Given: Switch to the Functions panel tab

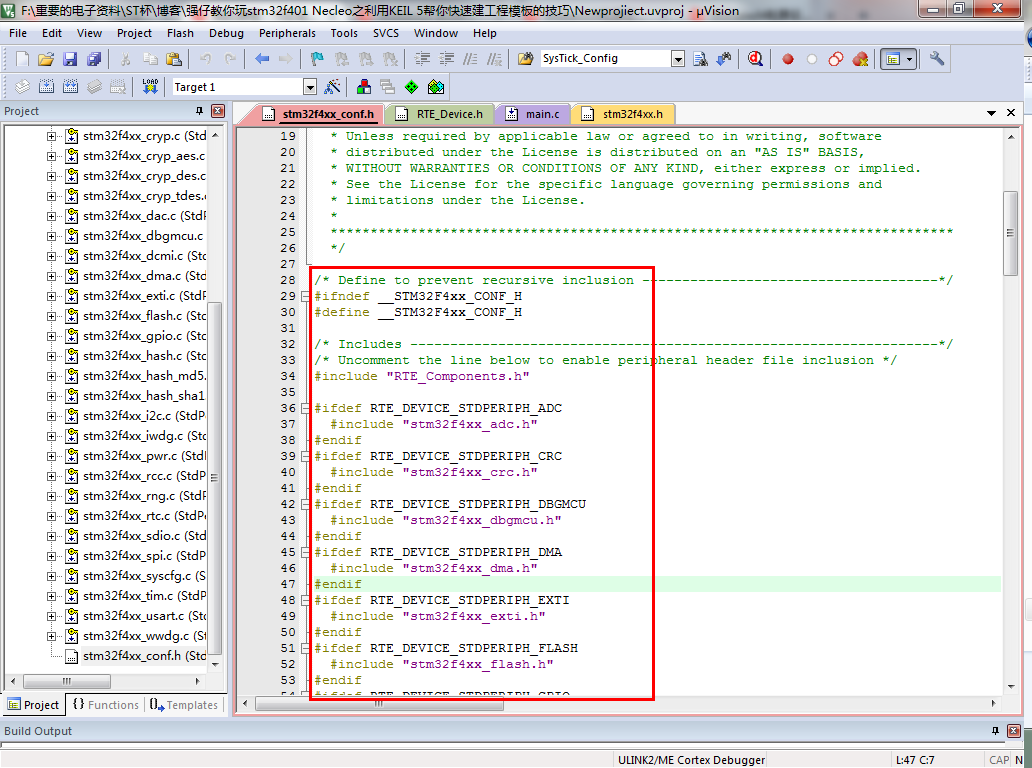Looking at the screenshot, I should coord(105,705).
